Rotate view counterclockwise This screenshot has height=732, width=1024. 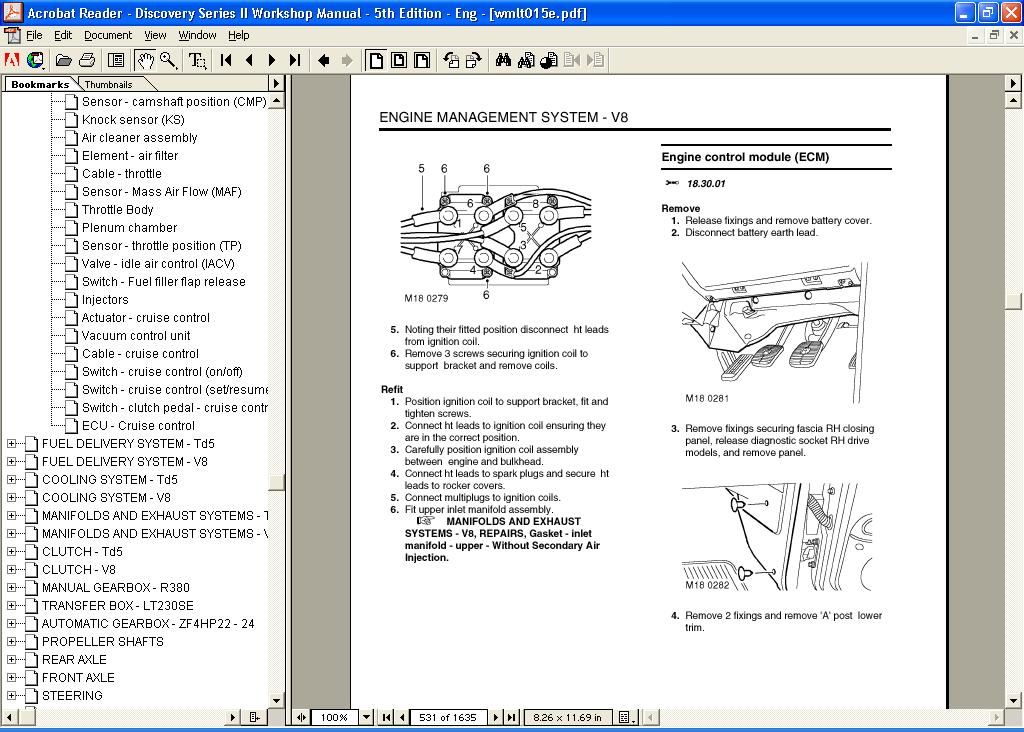point(451,61)
